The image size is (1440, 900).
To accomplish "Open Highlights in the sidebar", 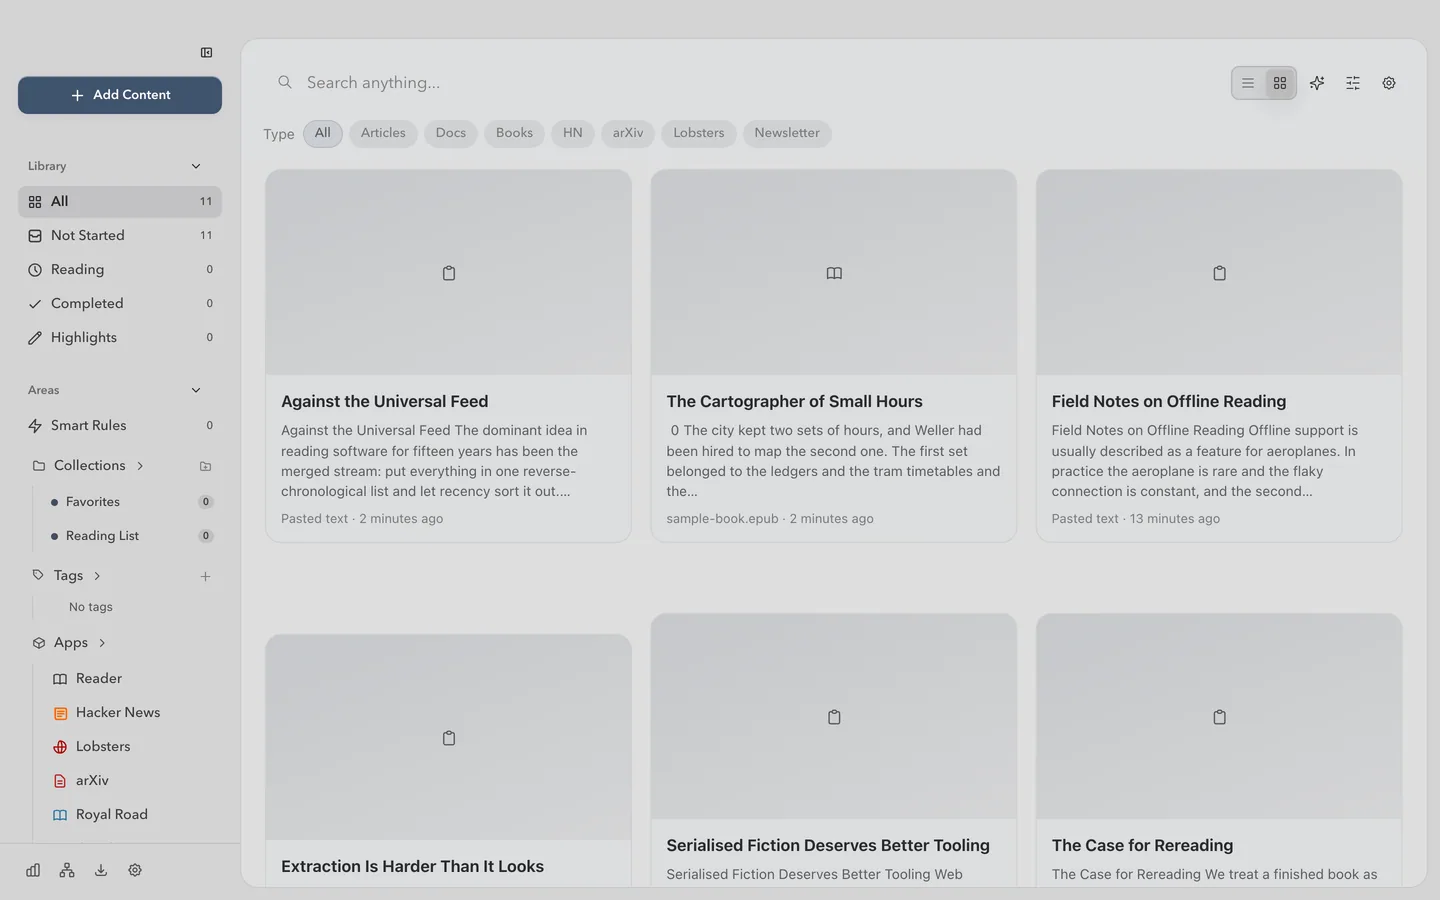I will coord(120,337).
